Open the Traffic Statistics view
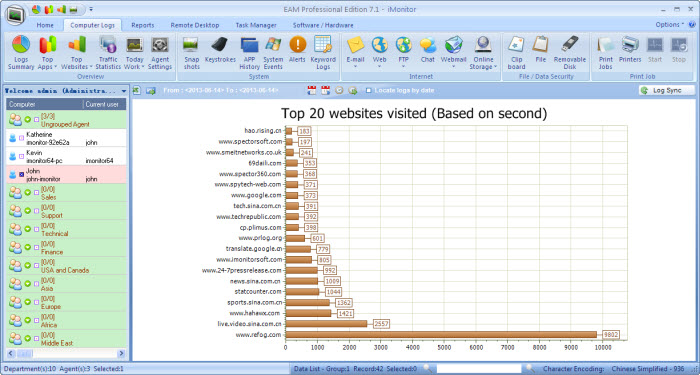Image resolution: width=700 pixels, height=375 pixels. 108,53
